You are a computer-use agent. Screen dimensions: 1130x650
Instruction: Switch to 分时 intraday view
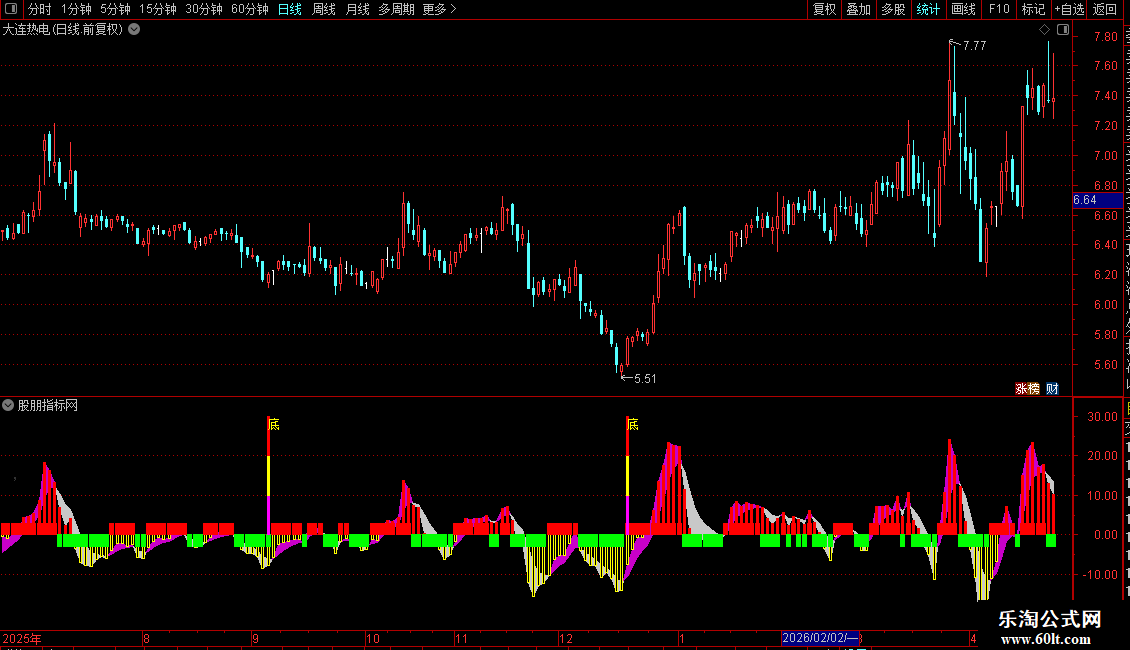tap(40, 9)
